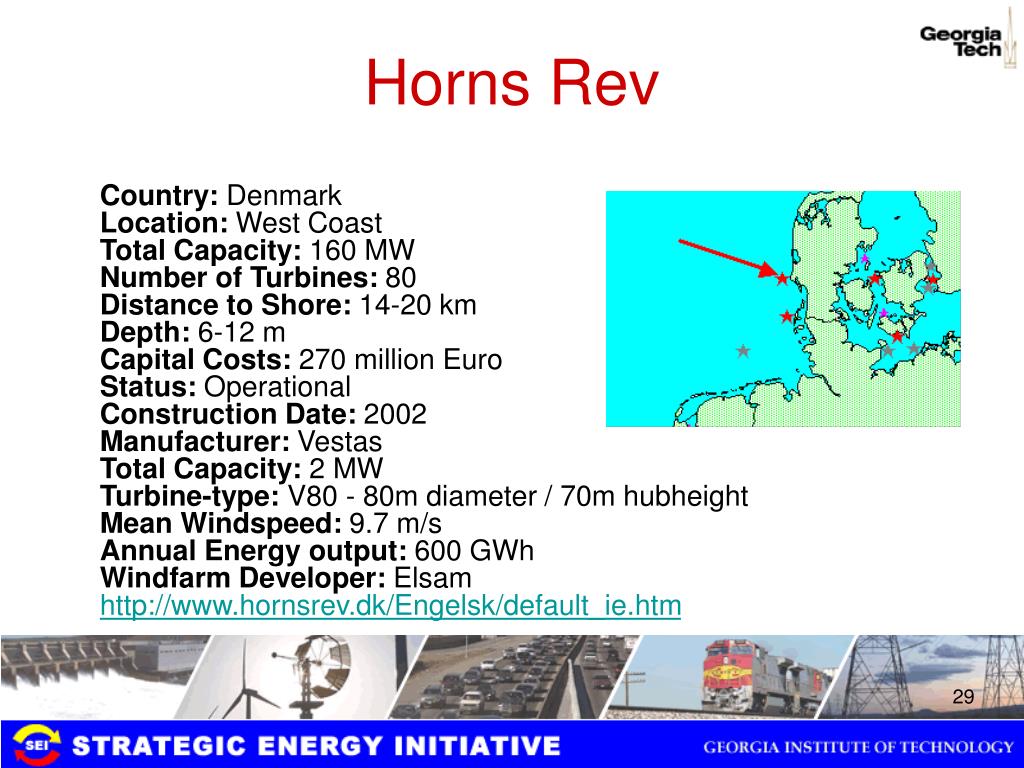This screenshot has height=768, width=1024.
Task: Click the slide number 29
Action: point(963,697)
